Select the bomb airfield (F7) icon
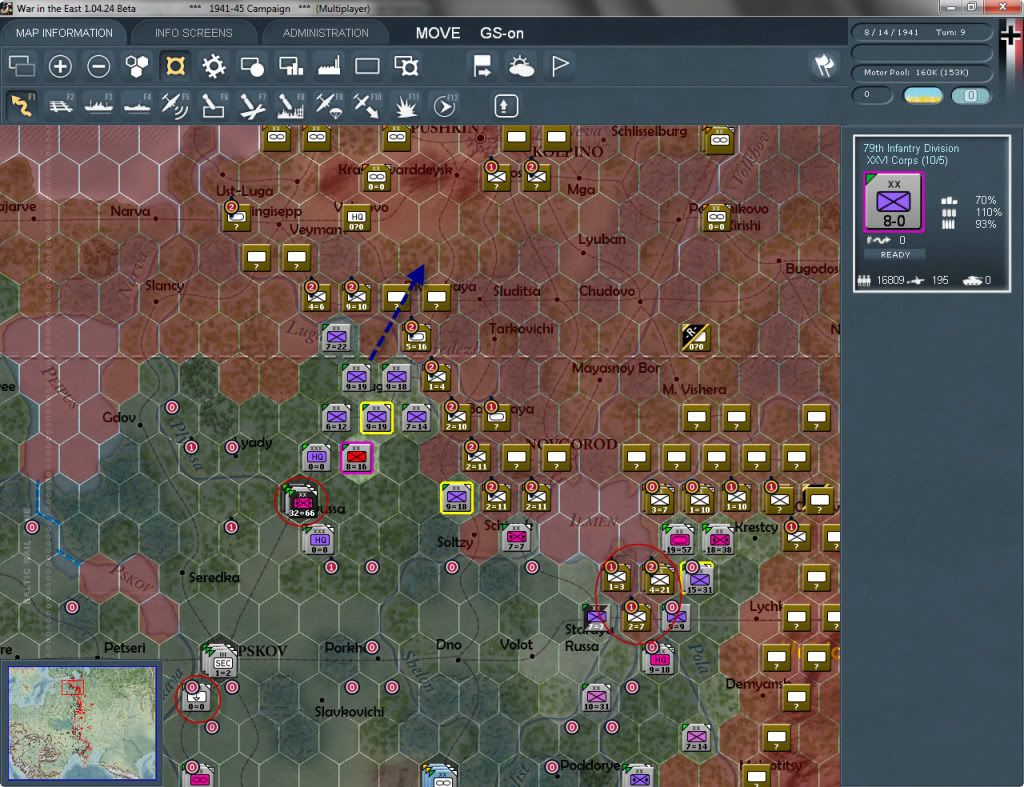Image resolution: width=1024 pixels, height=787 pixels. tap(252, 105)
